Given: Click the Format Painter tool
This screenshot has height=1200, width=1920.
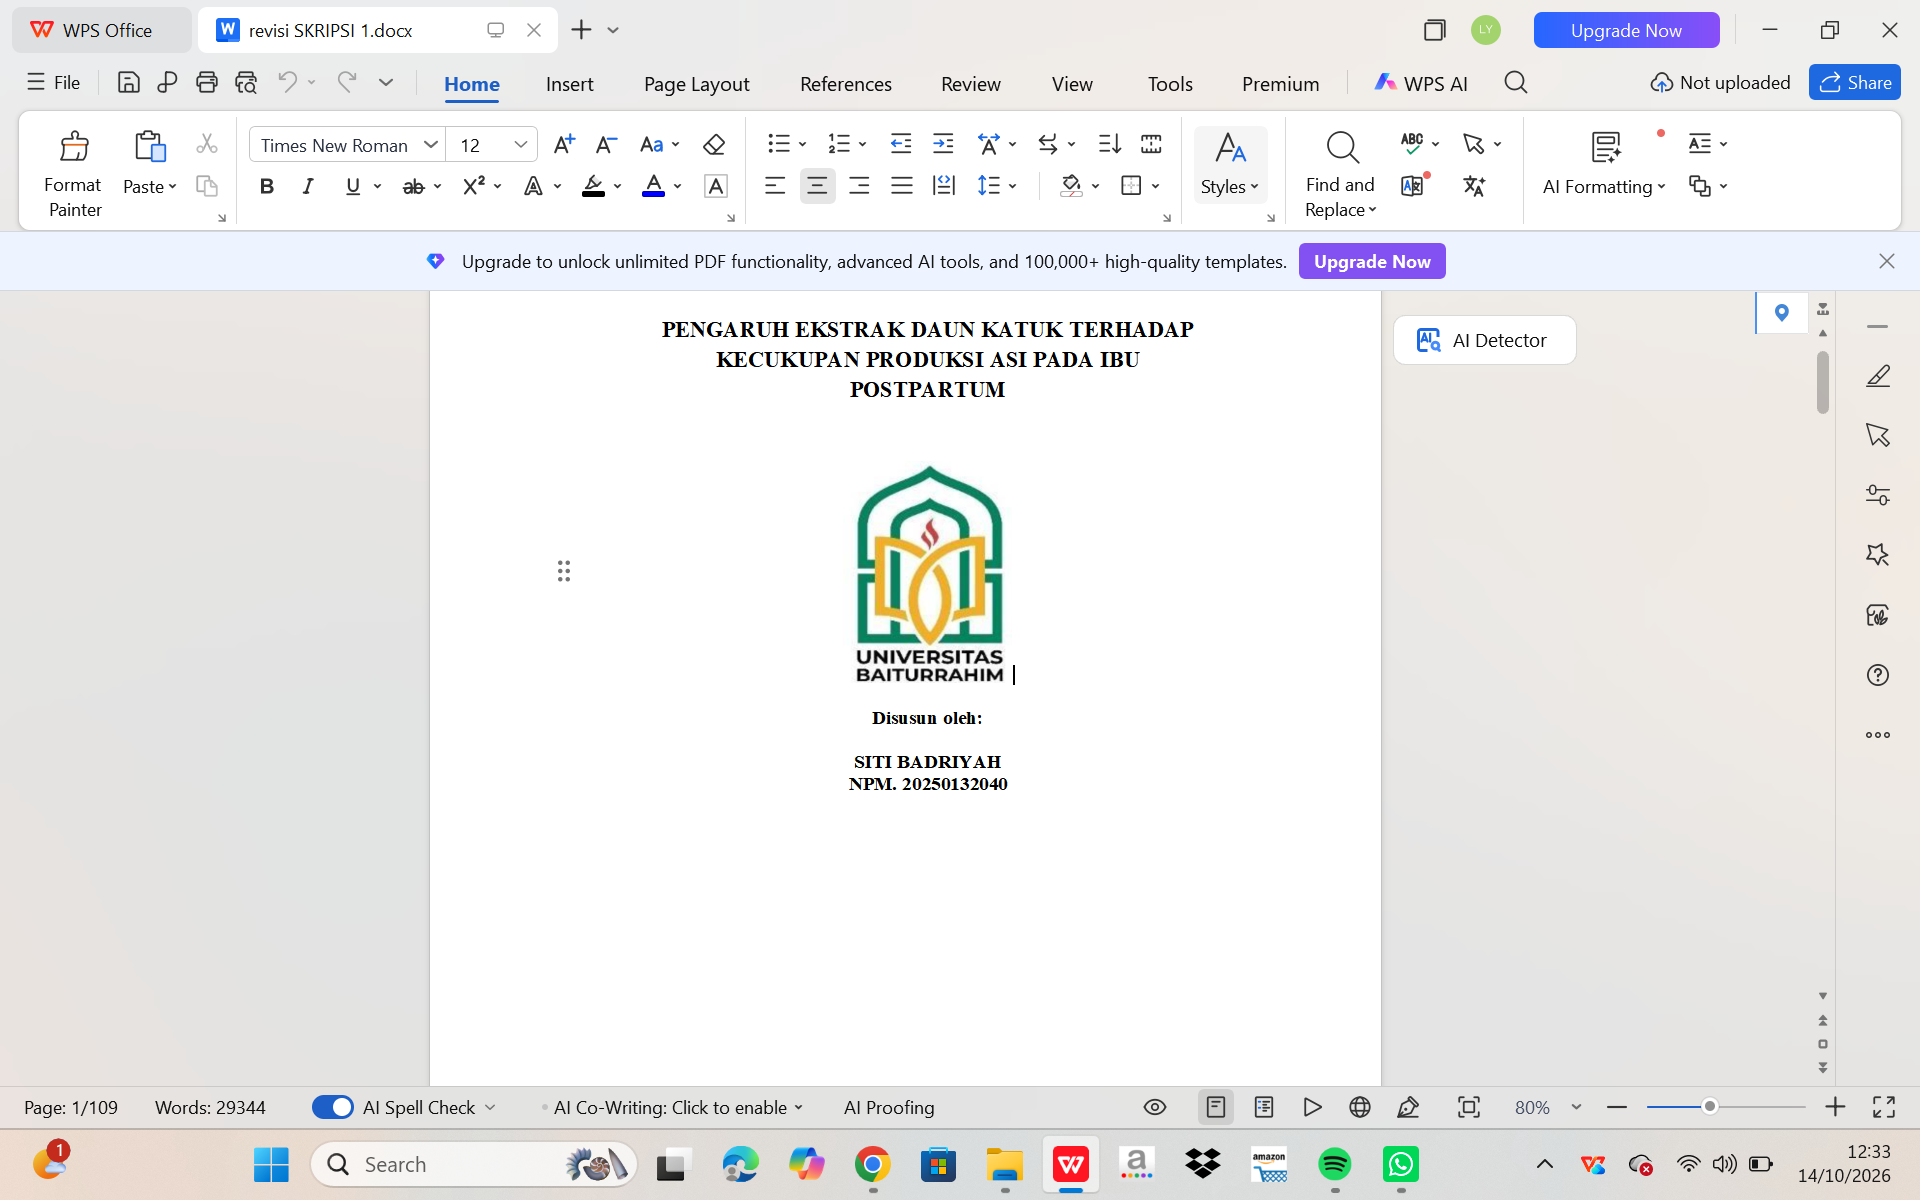Looking at the screenshot, I should (x=74, y=174).
